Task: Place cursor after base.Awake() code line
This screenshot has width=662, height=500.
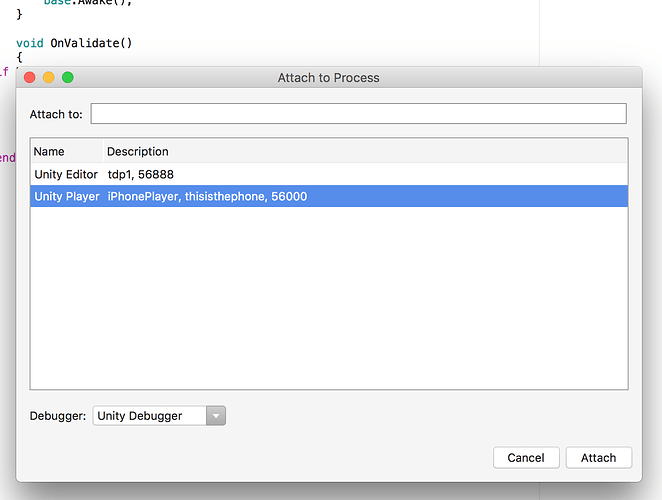Action: tap(133, 2)
